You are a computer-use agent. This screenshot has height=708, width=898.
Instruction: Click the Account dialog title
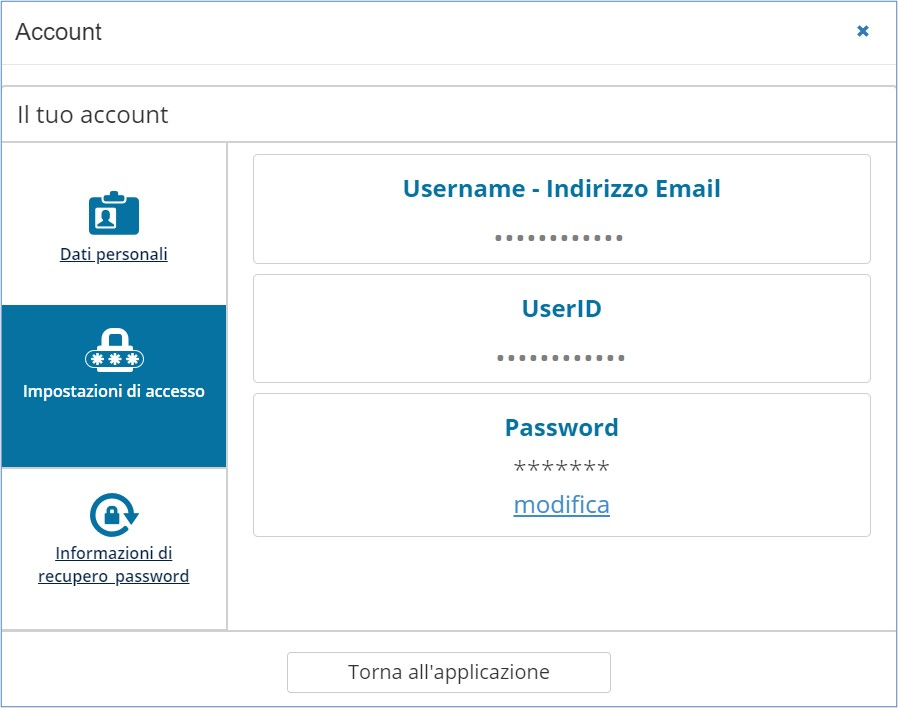coord(59,32)
